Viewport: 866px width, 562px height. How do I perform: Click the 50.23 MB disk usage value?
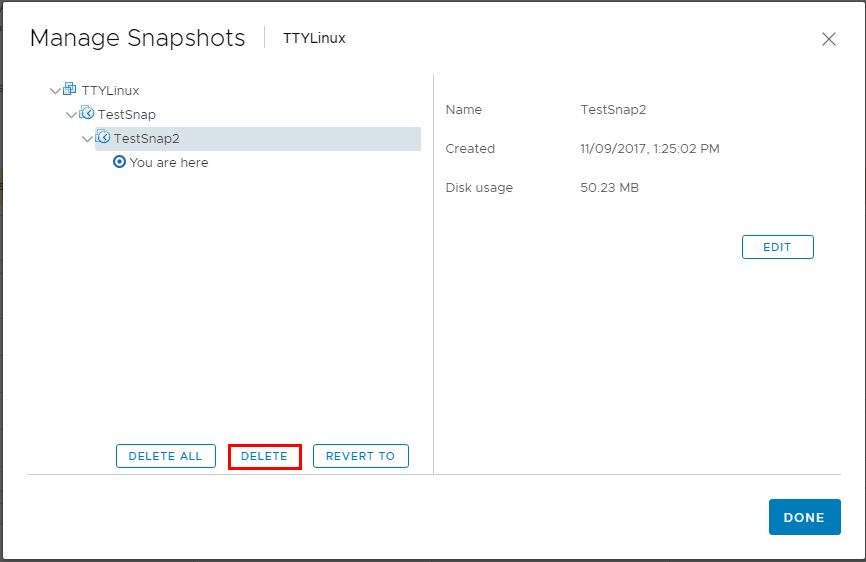click(609, 188)
